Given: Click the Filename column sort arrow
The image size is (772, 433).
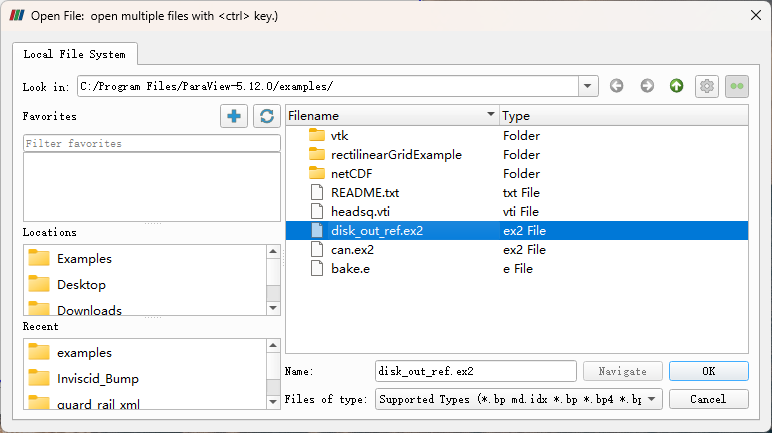Looking at the screenshot, I should pos(490,116).
